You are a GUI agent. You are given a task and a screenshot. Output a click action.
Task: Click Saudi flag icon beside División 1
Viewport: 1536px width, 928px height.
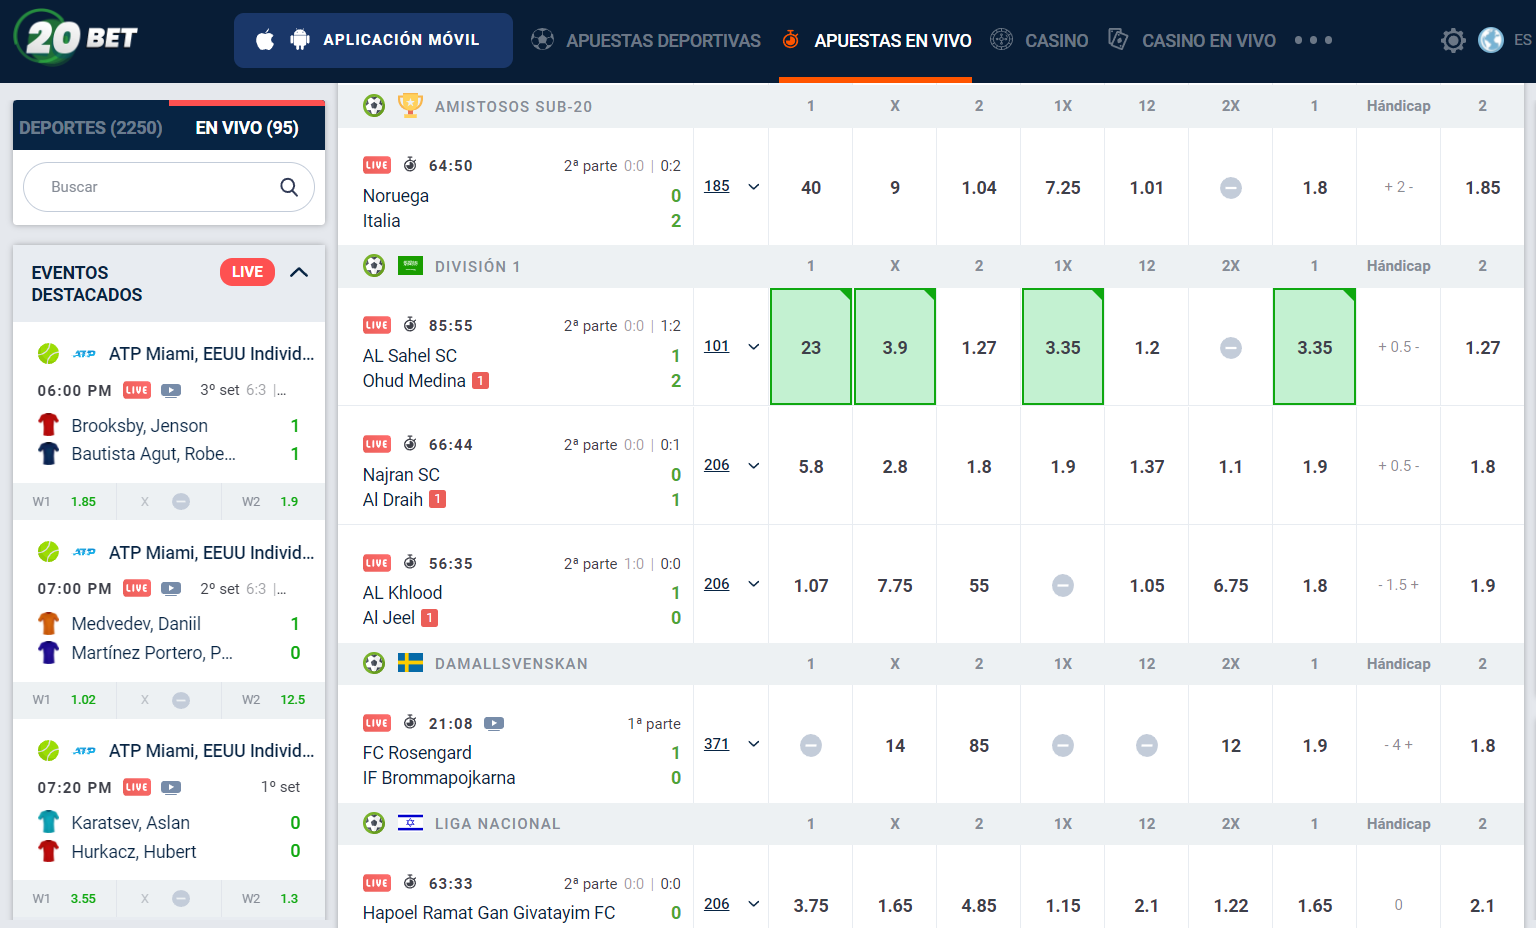[x=410, y=265]
